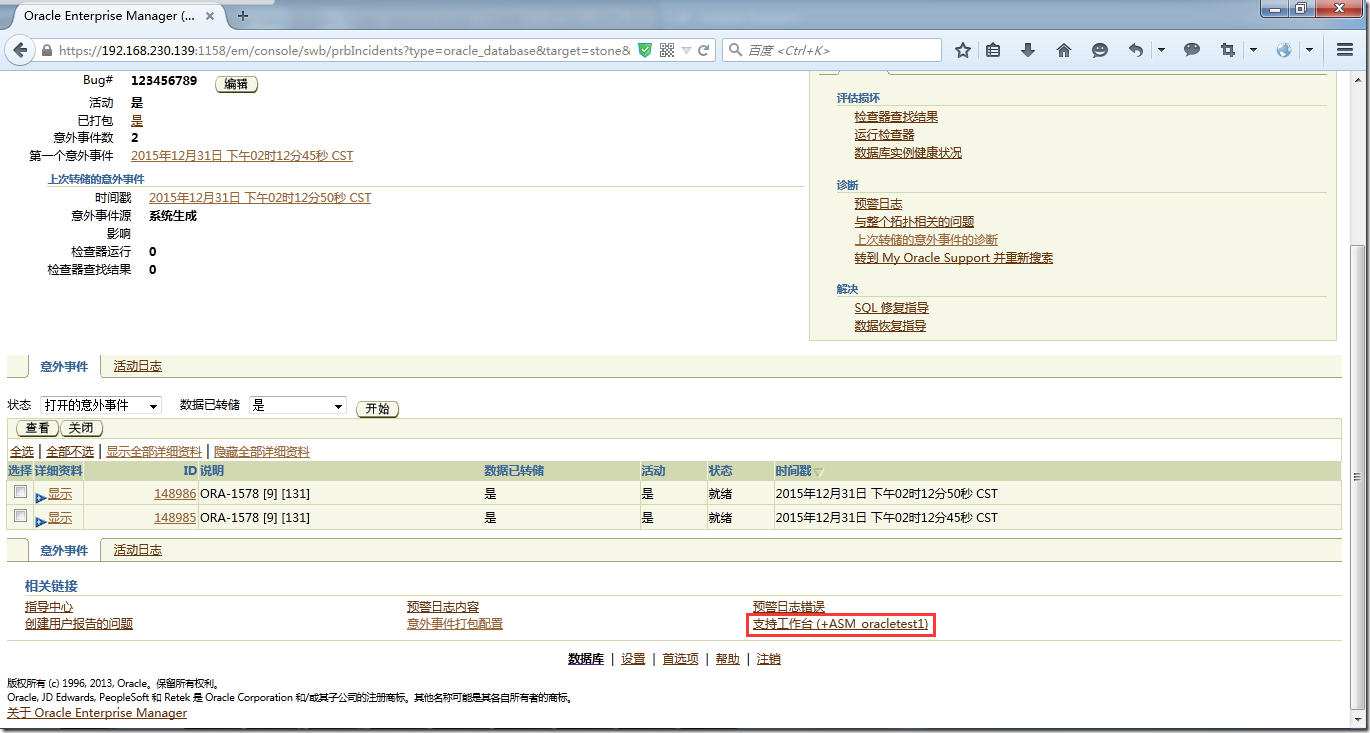Open dropdown arrow next to globe icon

coord(1310,50)
